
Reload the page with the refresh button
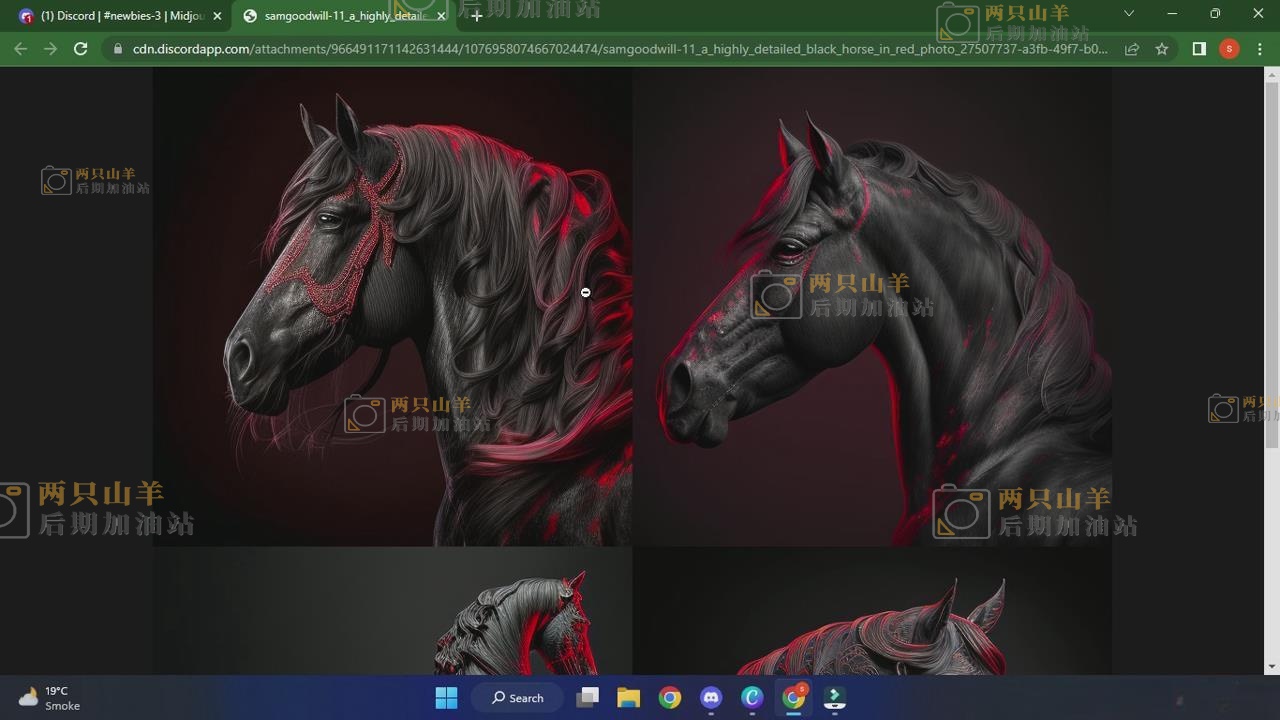tap(81, 49)
